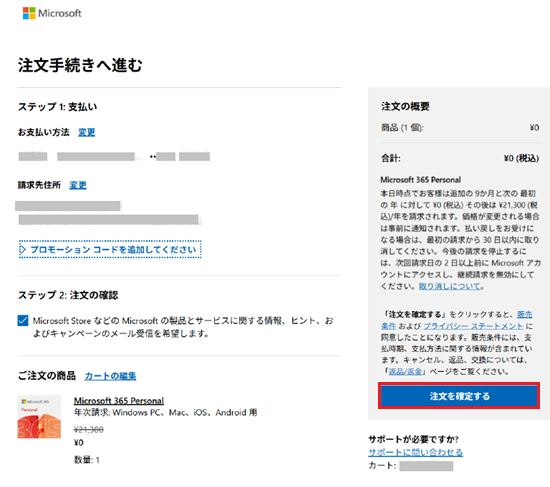Open the Microsoft 365 Personal product link
550x487 pixels.
pos(119,400)
